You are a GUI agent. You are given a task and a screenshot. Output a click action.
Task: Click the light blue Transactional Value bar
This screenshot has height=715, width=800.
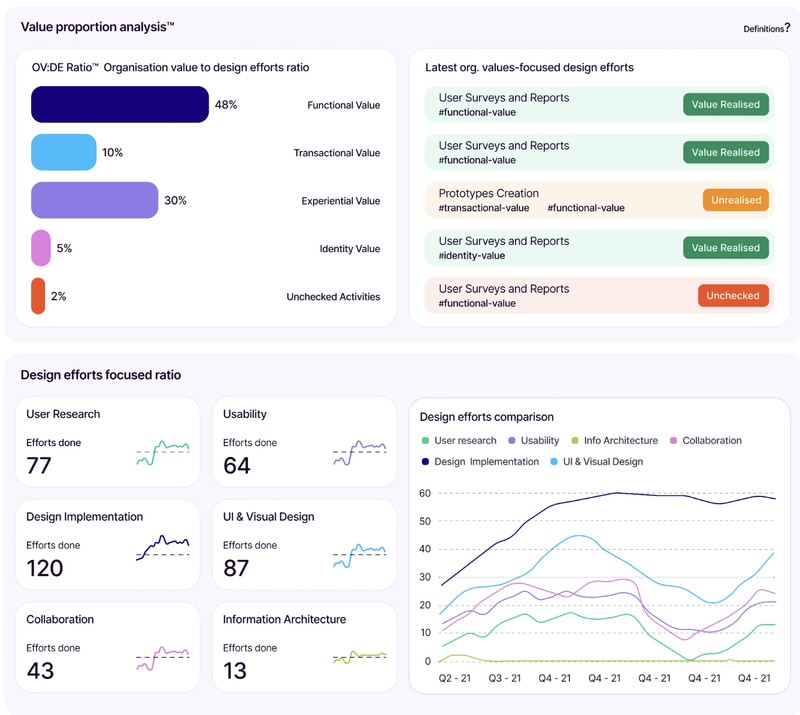click(63, 153)
